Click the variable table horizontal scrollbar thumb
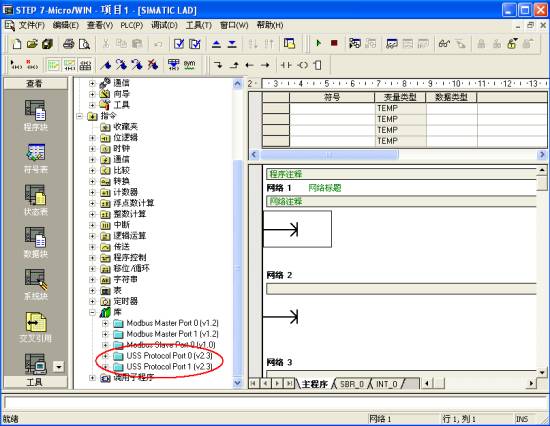The height and width of the screenshot is (426, 550). [x=329, y=155]
